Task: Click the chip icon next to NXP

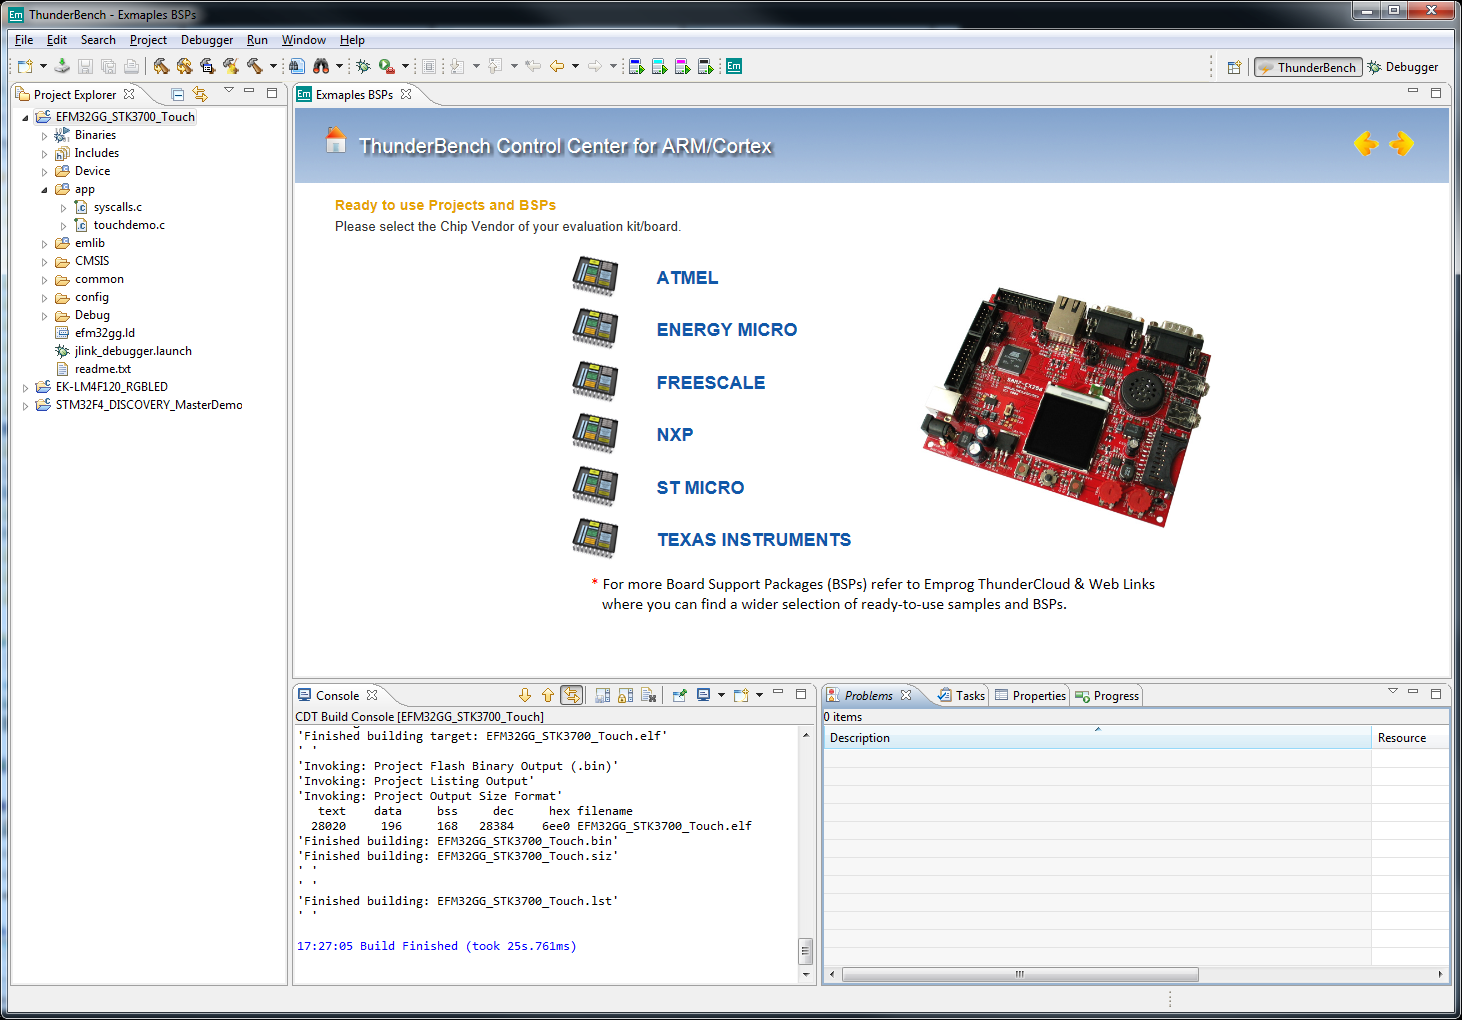Action: coord(595,434)
